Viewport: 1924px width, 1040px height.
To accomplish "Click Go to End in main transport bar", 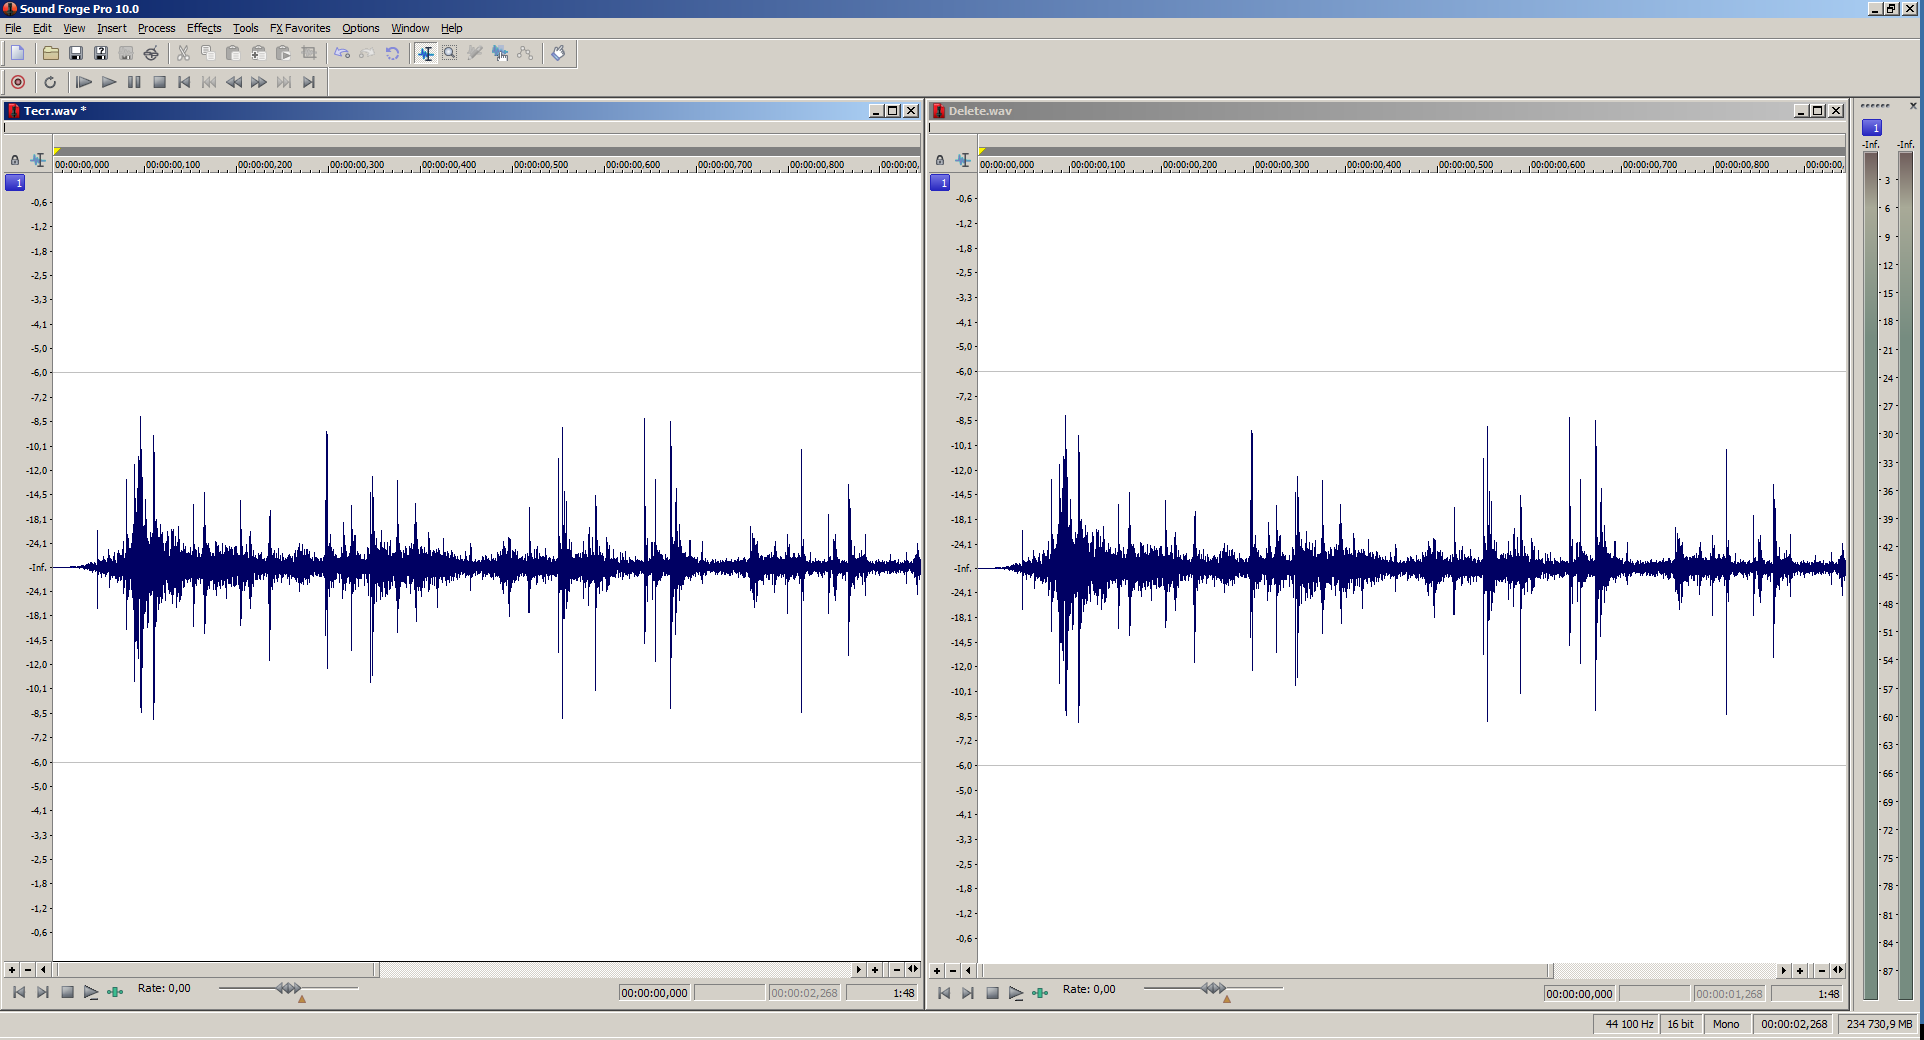I will [x=309, y=82].
